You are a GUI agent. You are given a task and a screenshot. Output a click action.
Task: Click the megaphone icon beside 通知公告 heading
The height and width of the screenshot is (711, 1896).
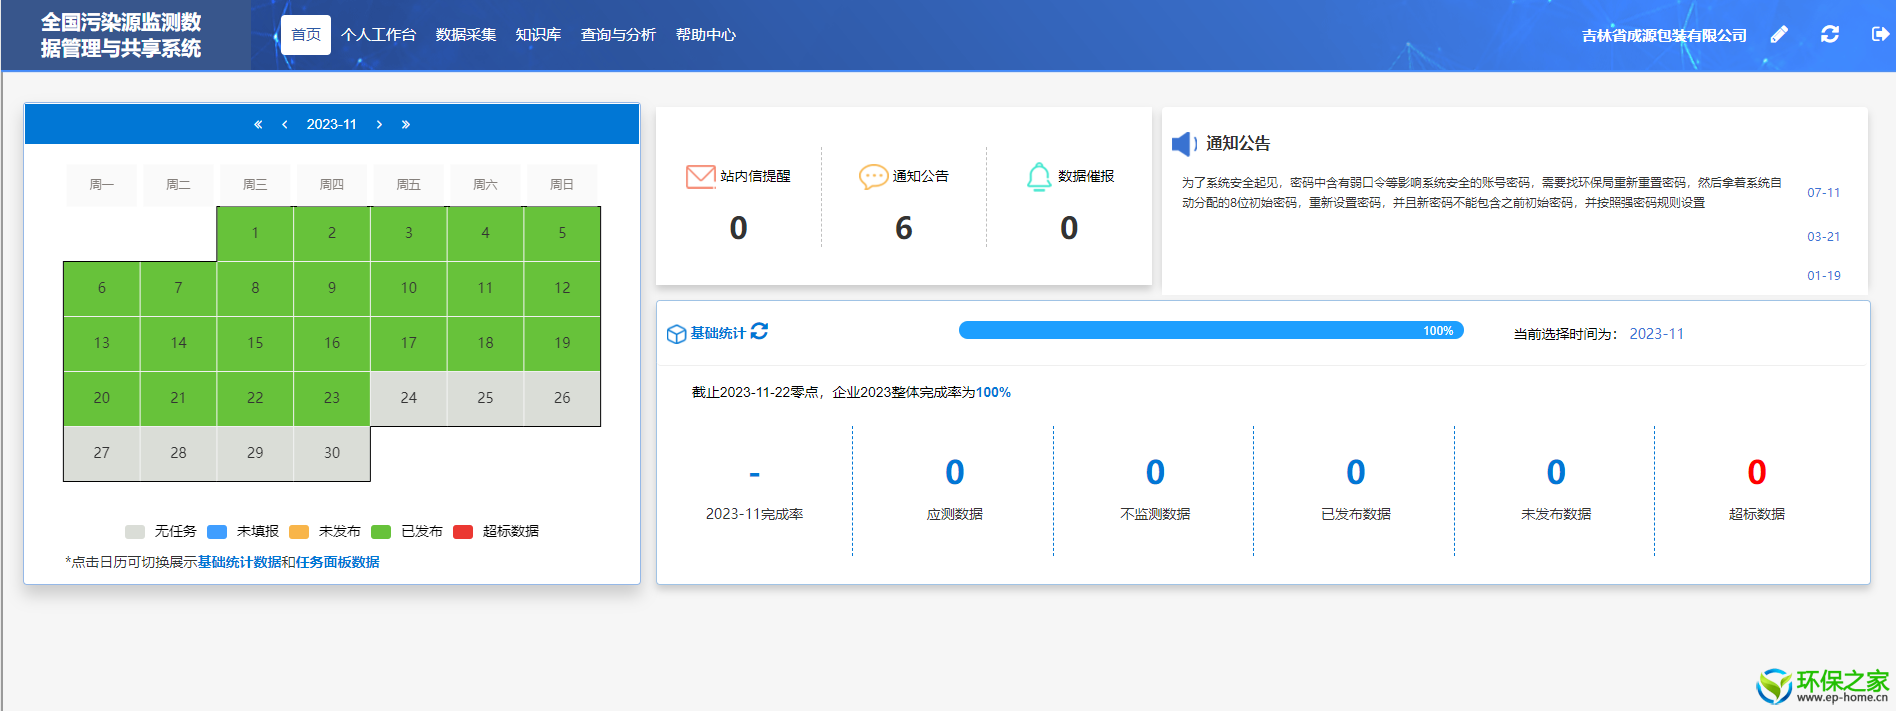1185,144
